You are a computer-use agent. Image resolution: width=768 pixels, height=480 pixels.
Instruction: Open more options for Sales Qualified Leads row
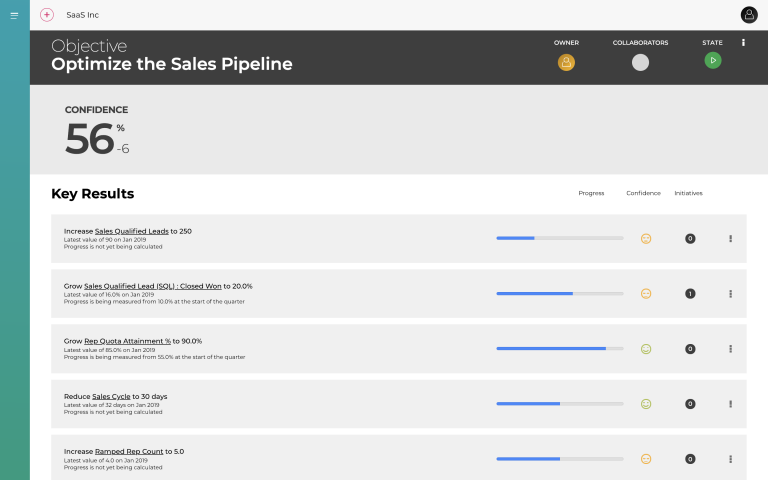pos(730,239)
